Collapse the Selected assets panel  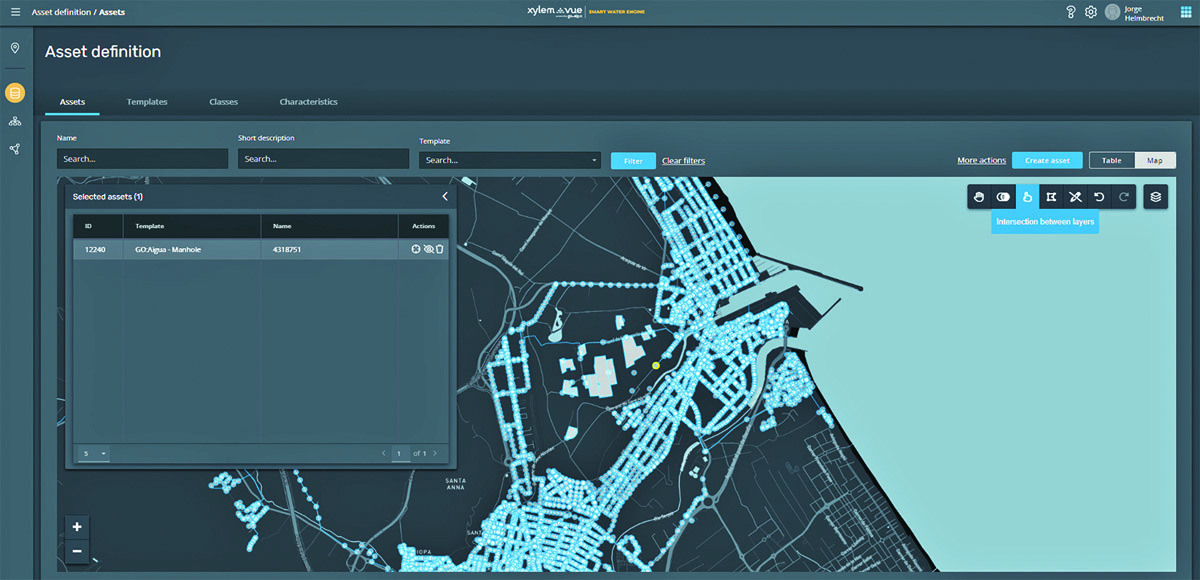point(445,197)
